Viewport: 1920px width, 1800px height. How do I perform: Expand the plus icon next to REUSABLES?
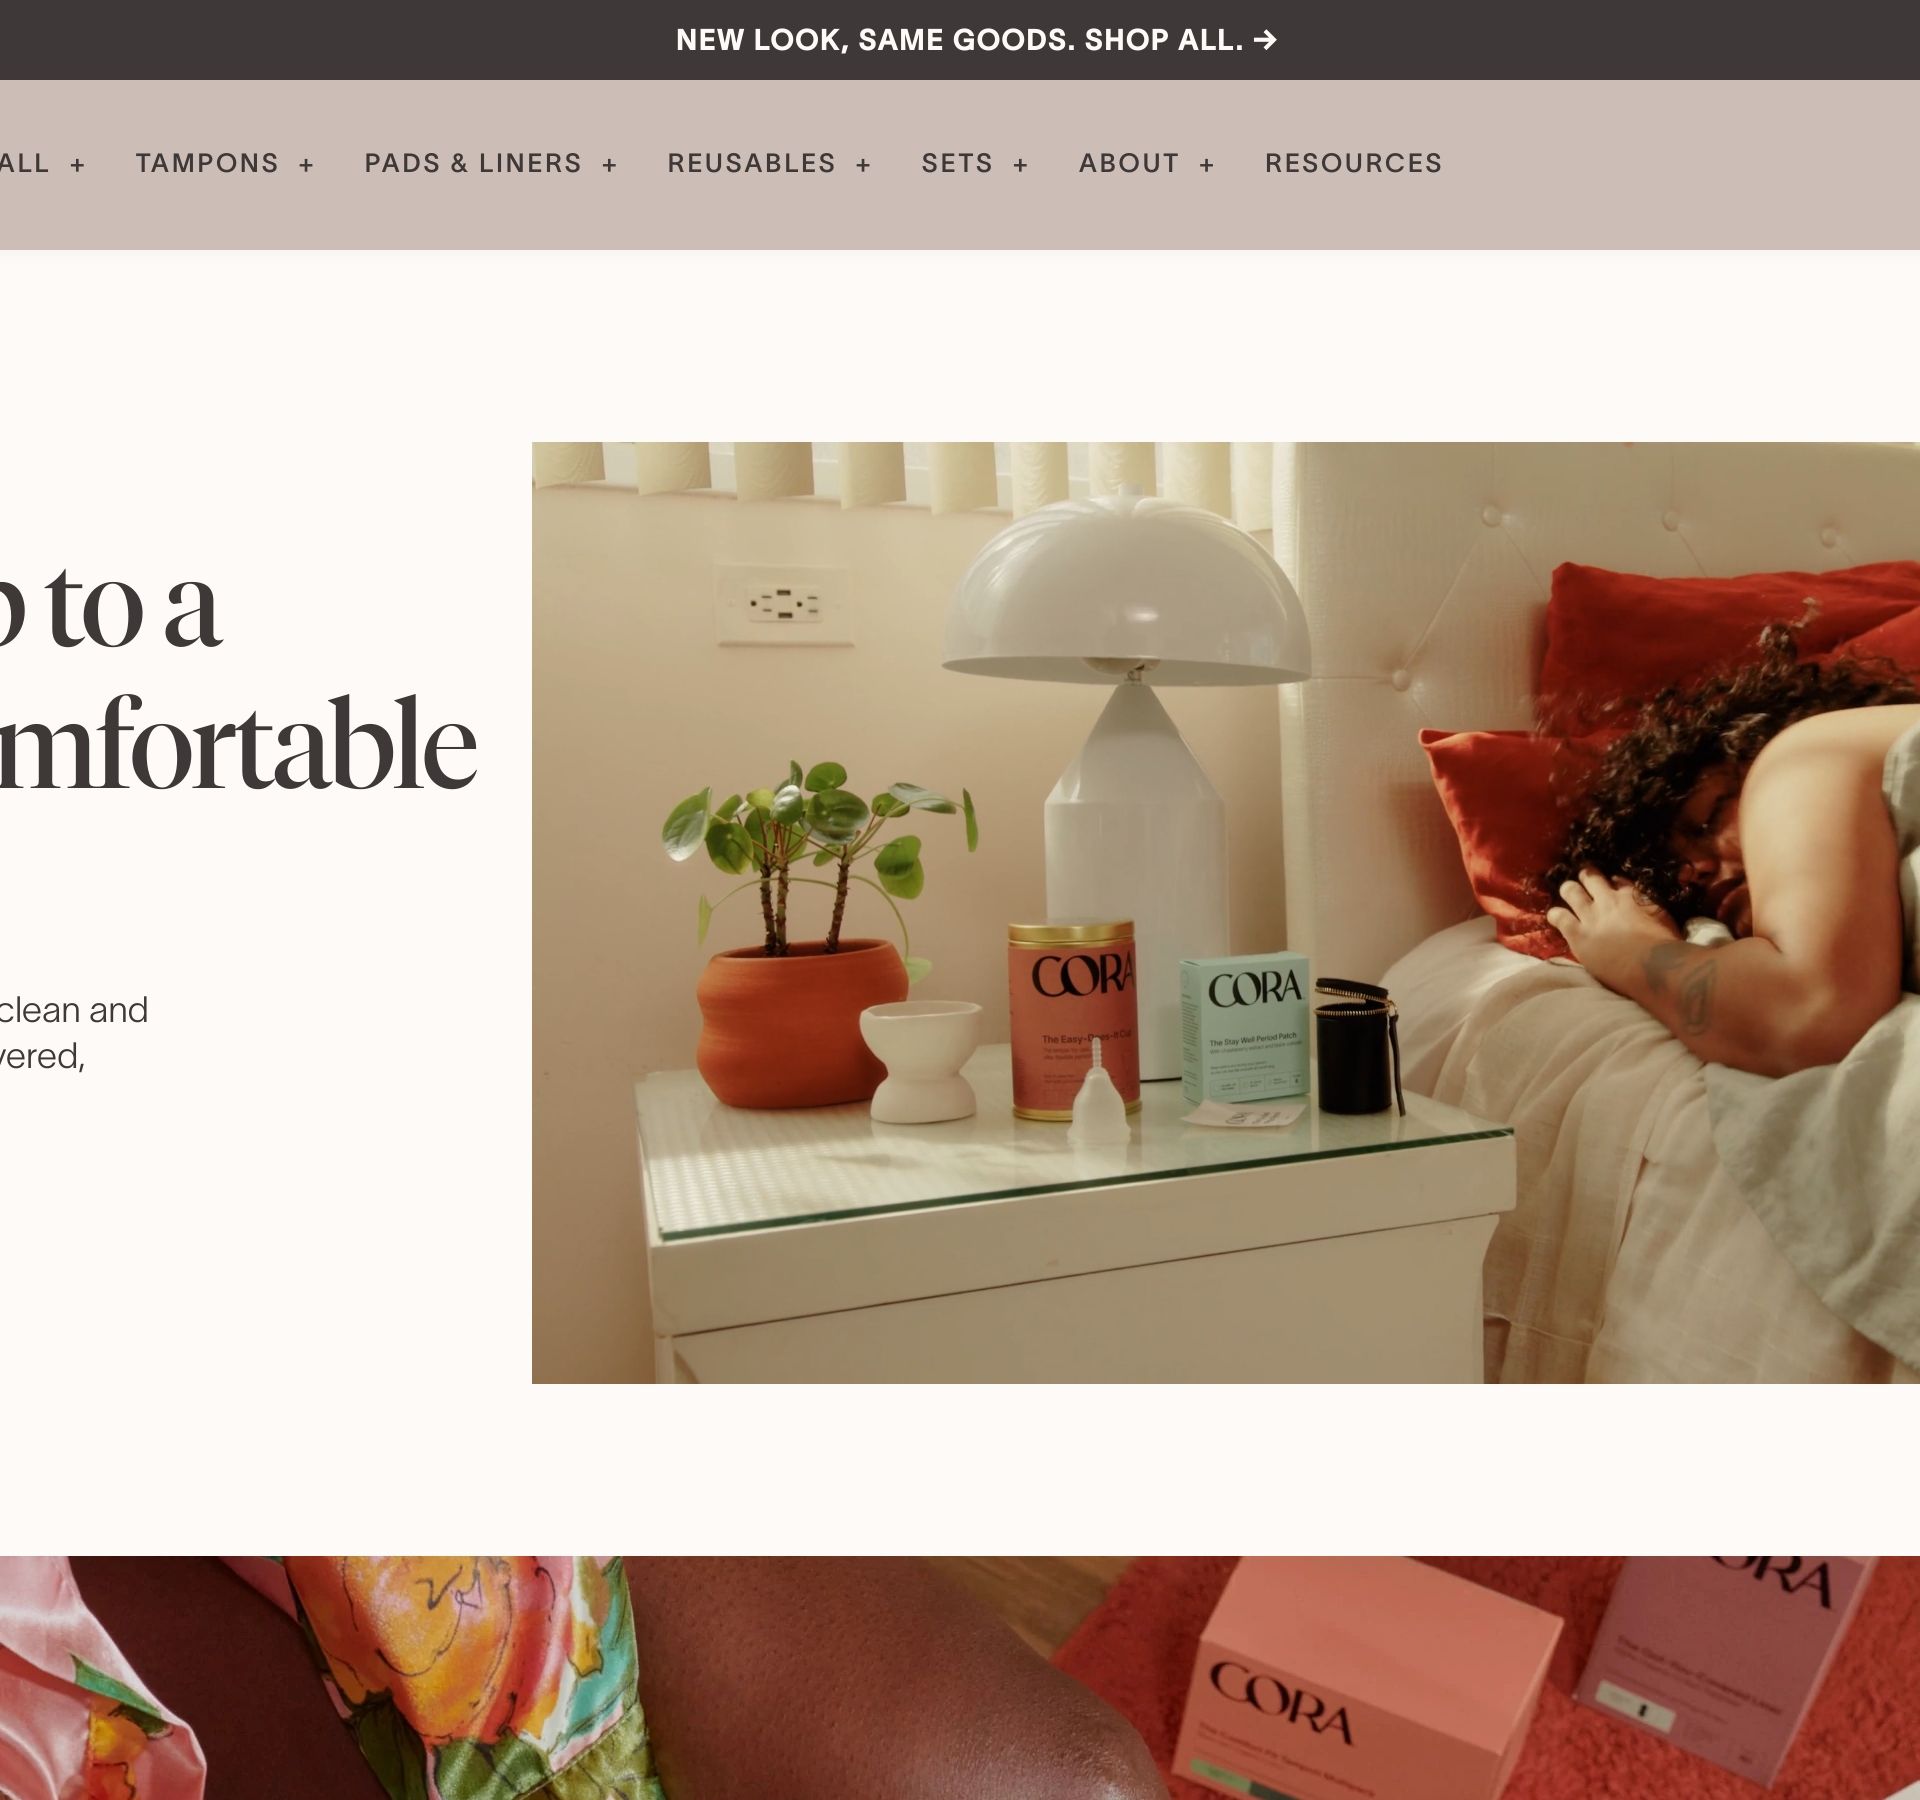click(863, 165)
